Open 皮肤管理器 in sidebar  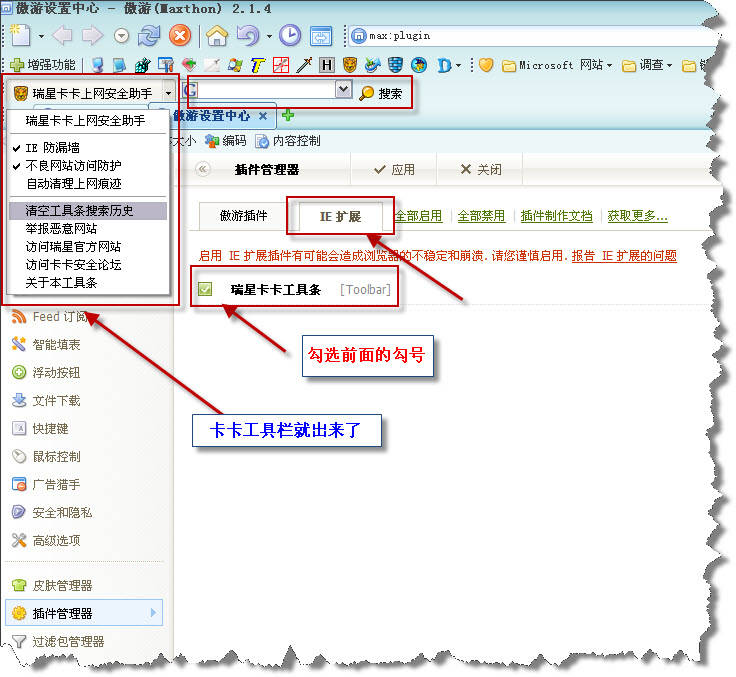[x=52, y=585]
